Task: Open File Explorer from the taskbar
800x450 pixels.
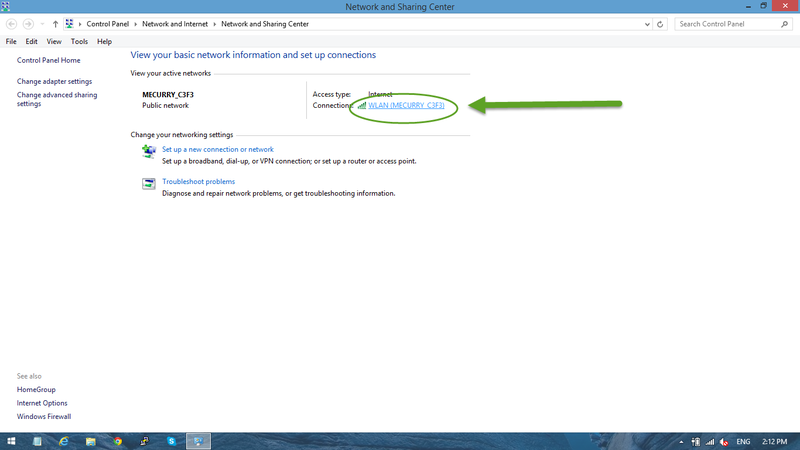Action: pyautogui.click(x=90, y=441)
